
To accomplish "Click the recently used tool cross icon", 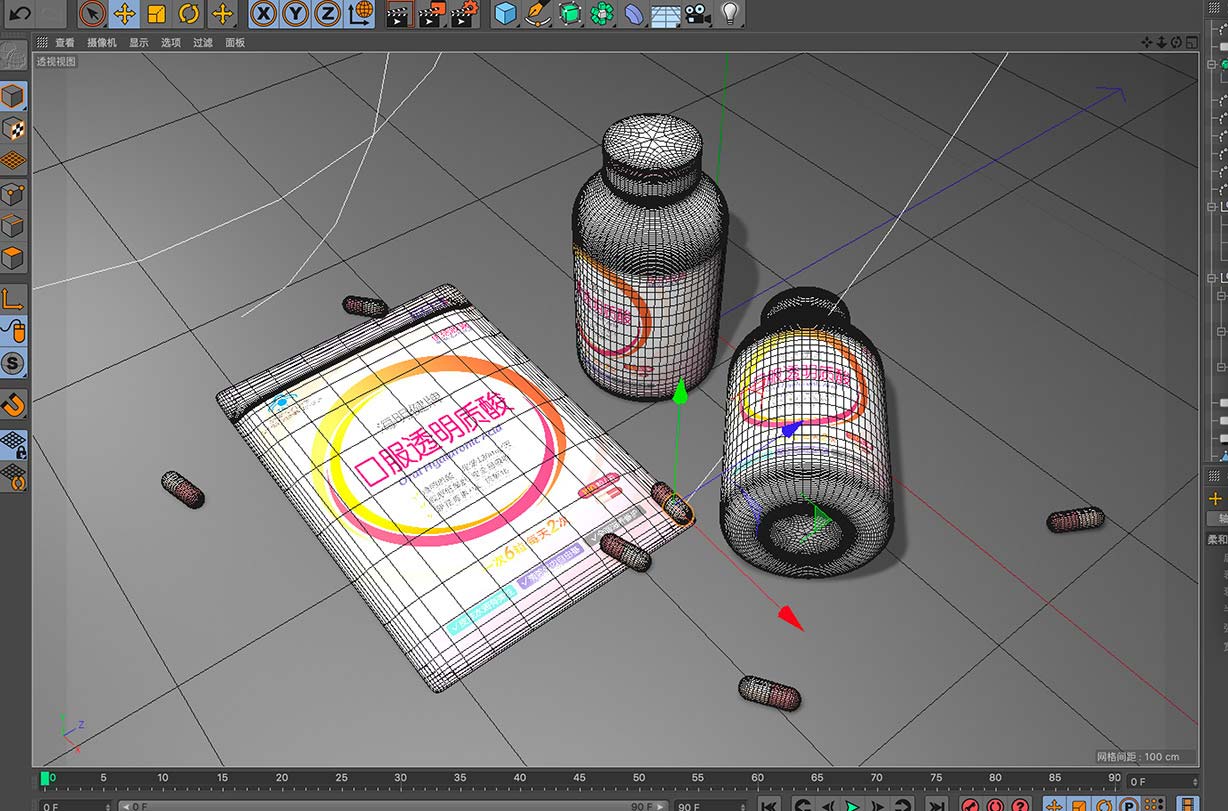I will click(x=221, y=13).
